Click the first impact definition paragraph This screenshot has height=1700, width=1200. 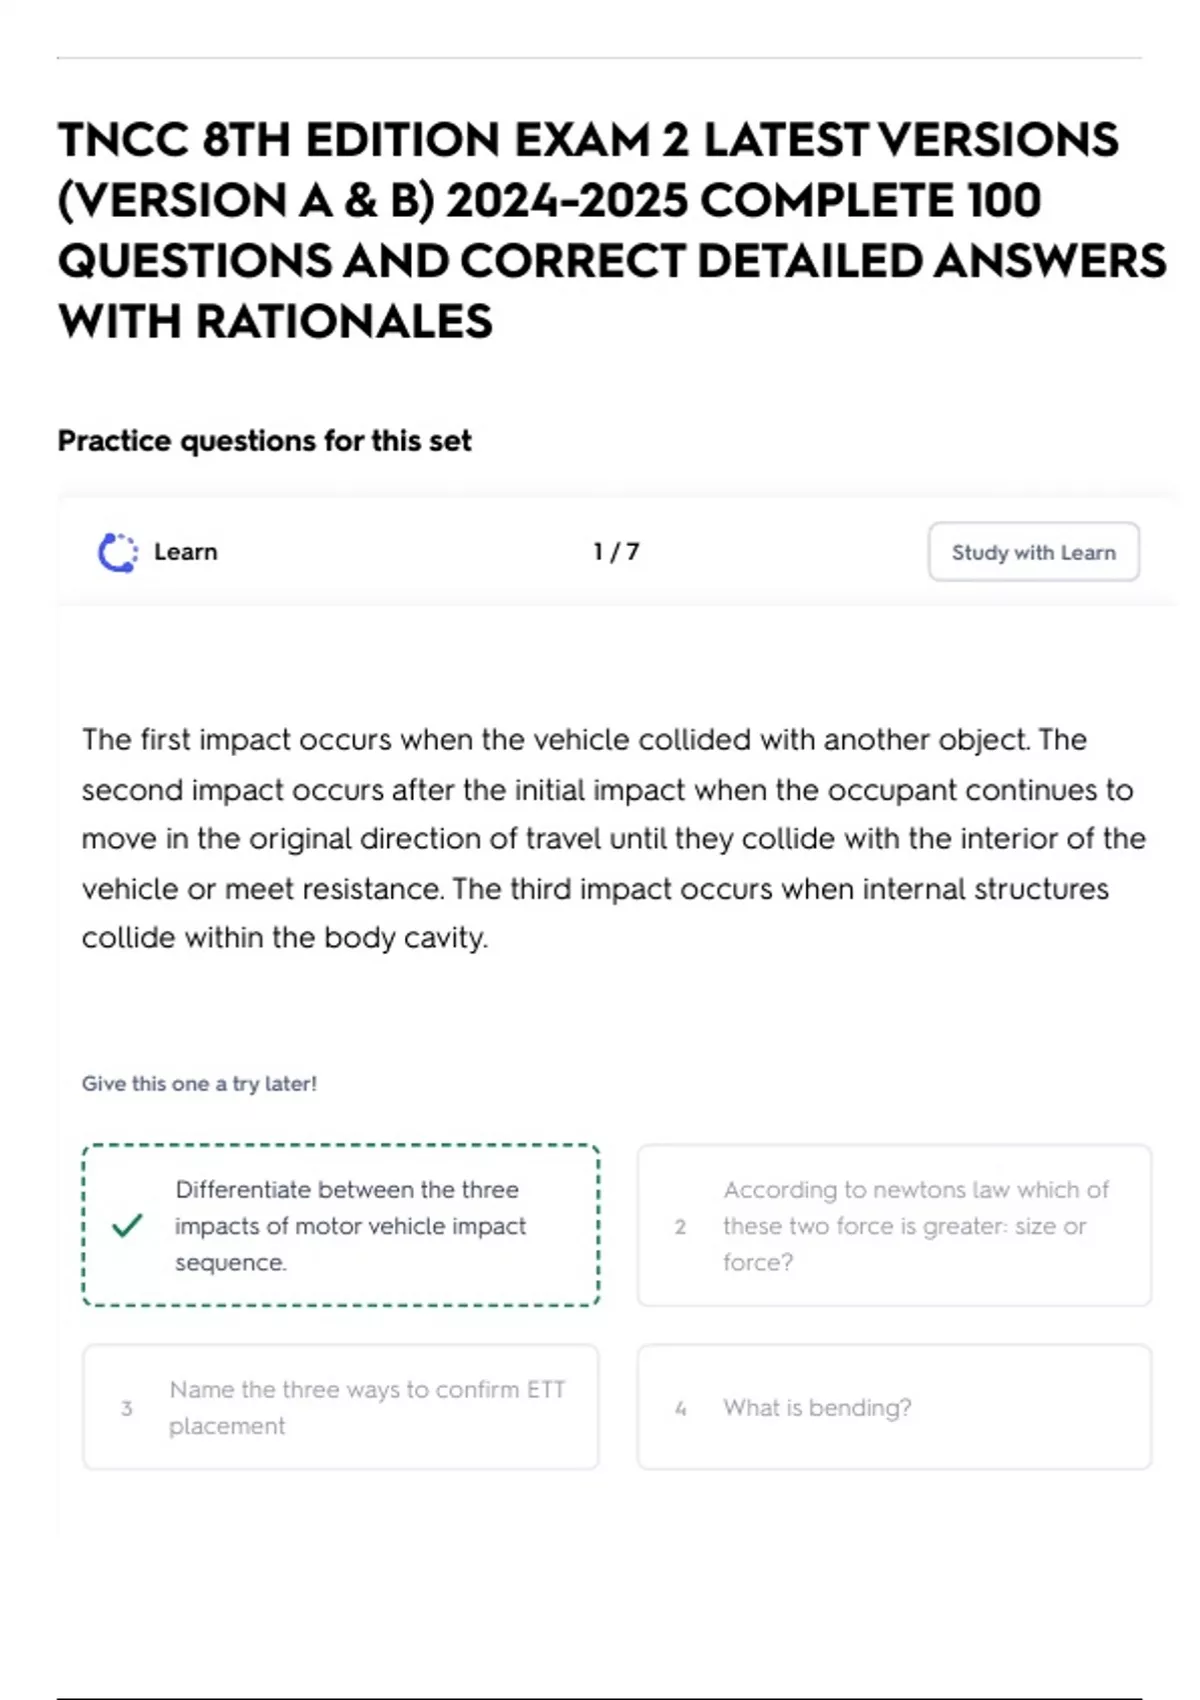613,838
